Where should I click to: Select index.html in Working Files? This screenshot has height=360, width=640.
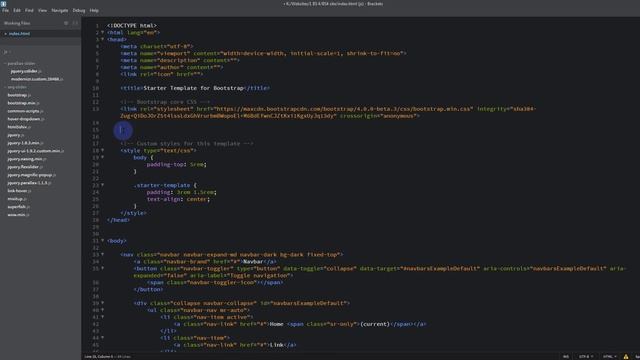point(19,33)
